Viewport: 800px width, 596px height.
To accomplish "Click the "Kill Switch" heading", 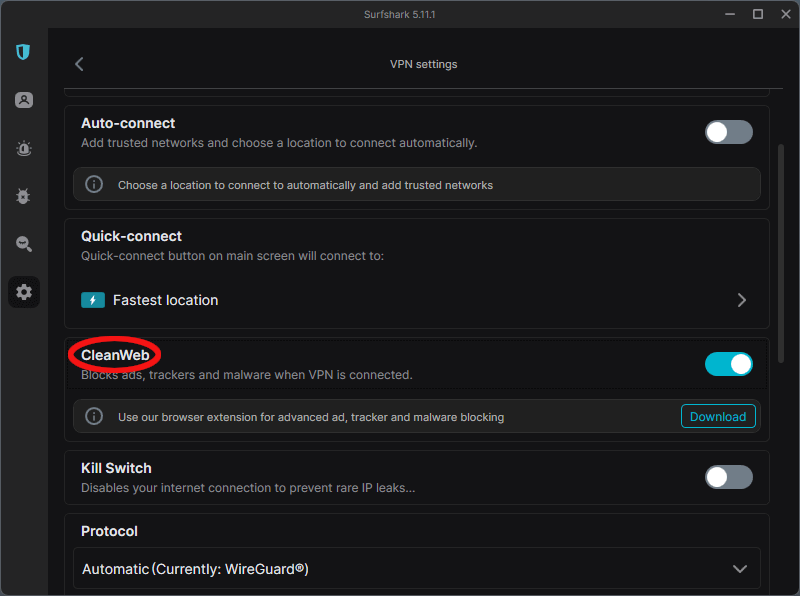I will pos(116,468).
